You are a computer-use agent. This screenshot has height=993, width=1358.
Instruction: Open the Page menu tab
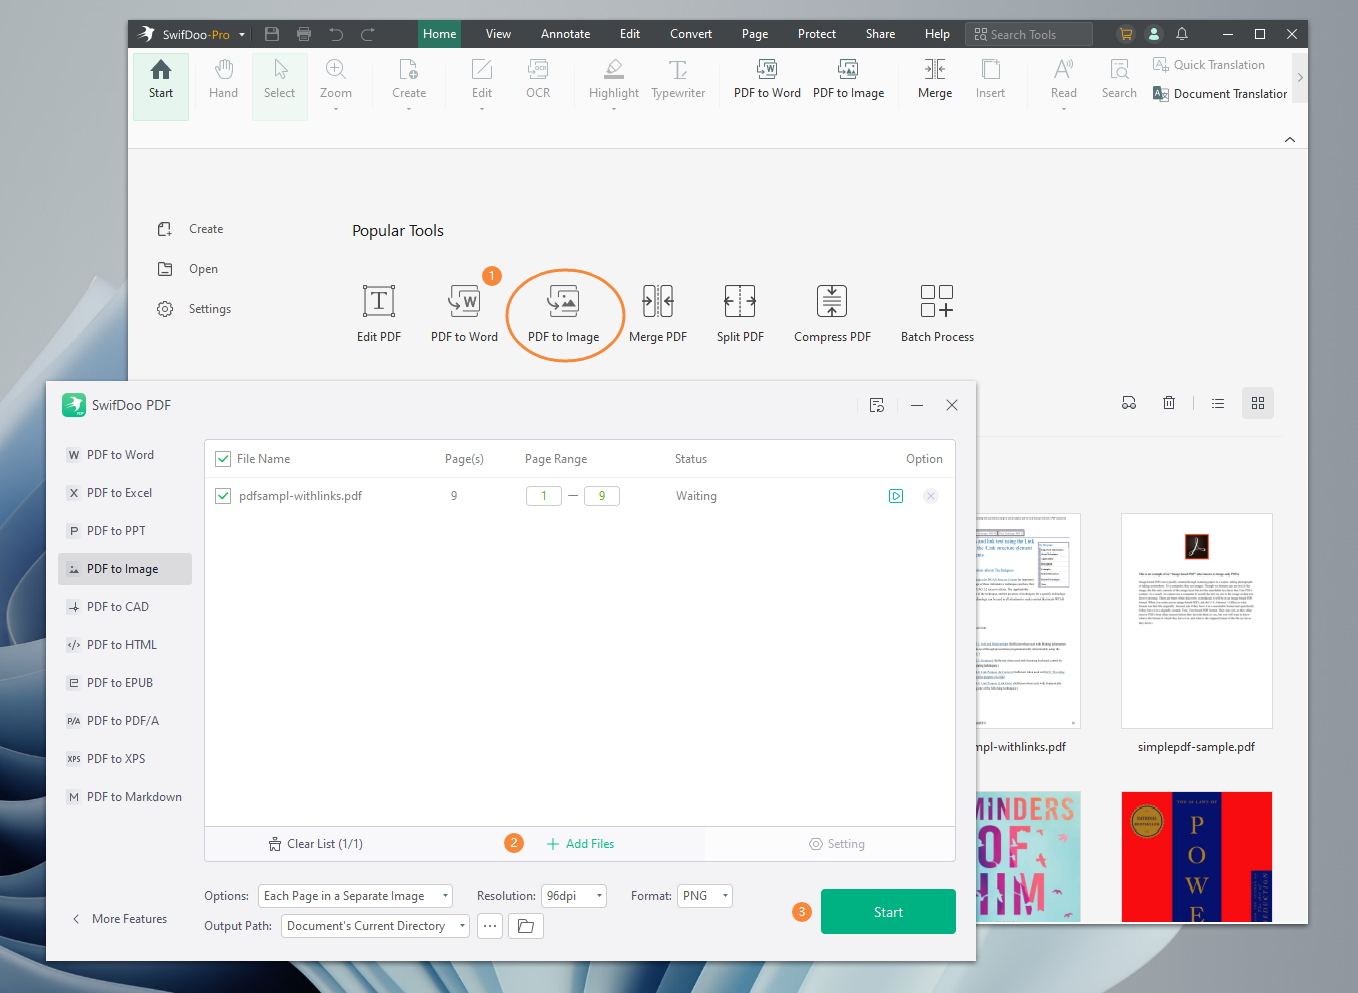coord(755,34)
